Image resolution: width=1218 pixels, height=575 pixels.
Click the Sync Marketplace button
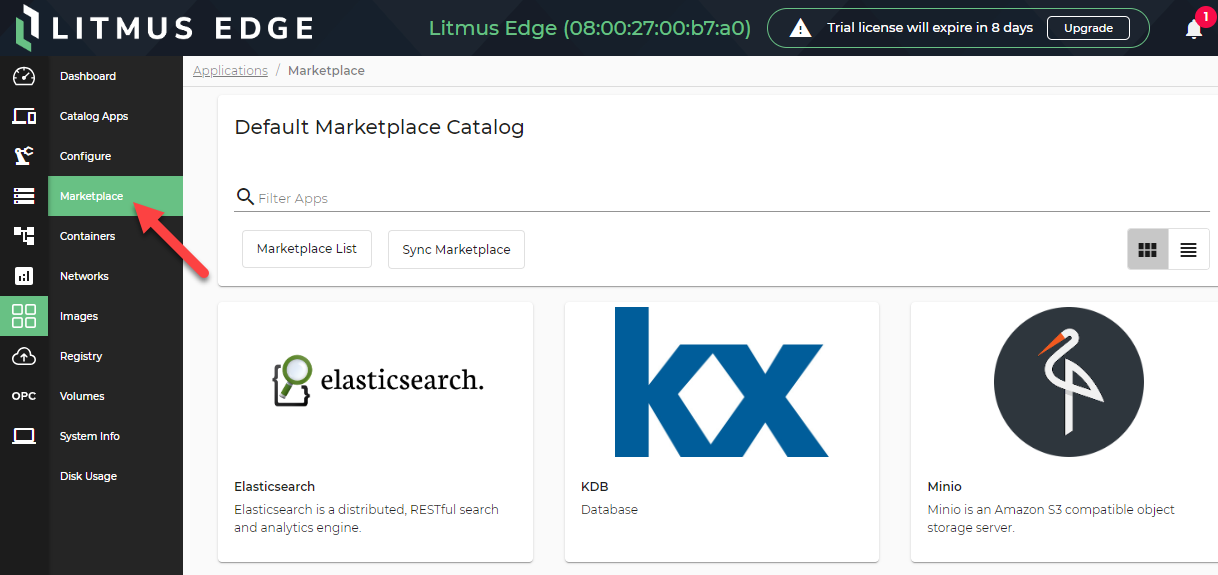(456, 249)
